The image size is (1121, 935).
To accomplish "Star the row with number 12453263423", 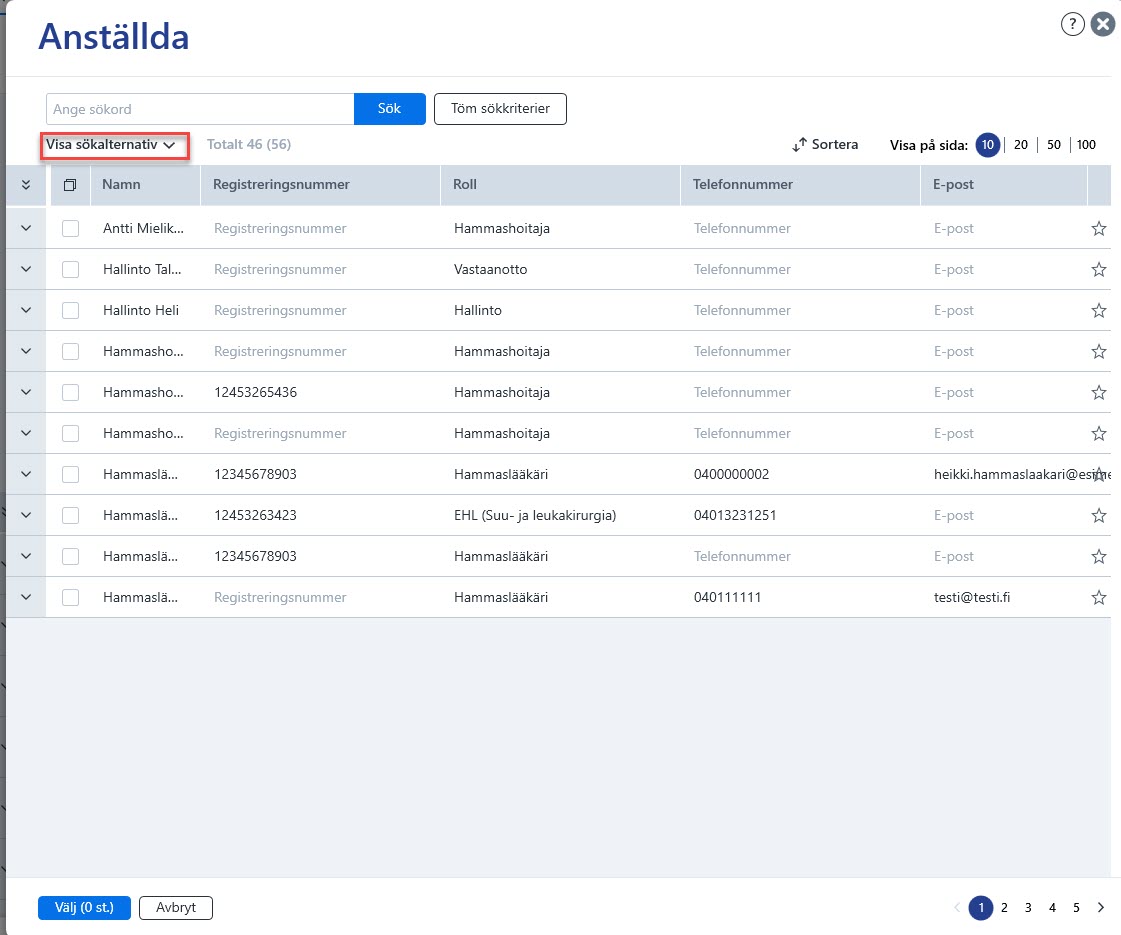I will pos(1099,515).
